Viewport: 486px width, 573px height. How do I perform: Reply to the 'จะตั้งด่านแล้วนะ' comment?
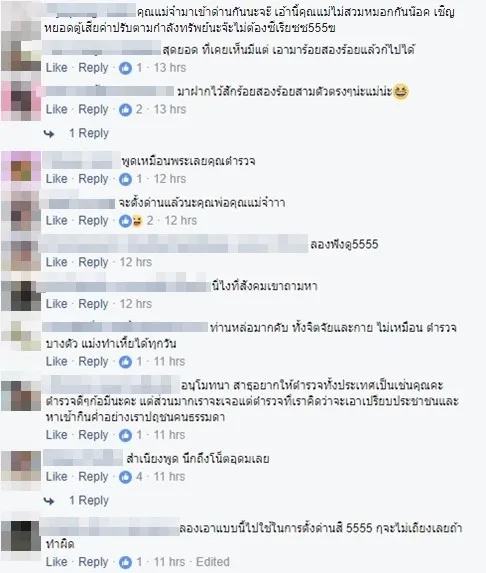93,221
